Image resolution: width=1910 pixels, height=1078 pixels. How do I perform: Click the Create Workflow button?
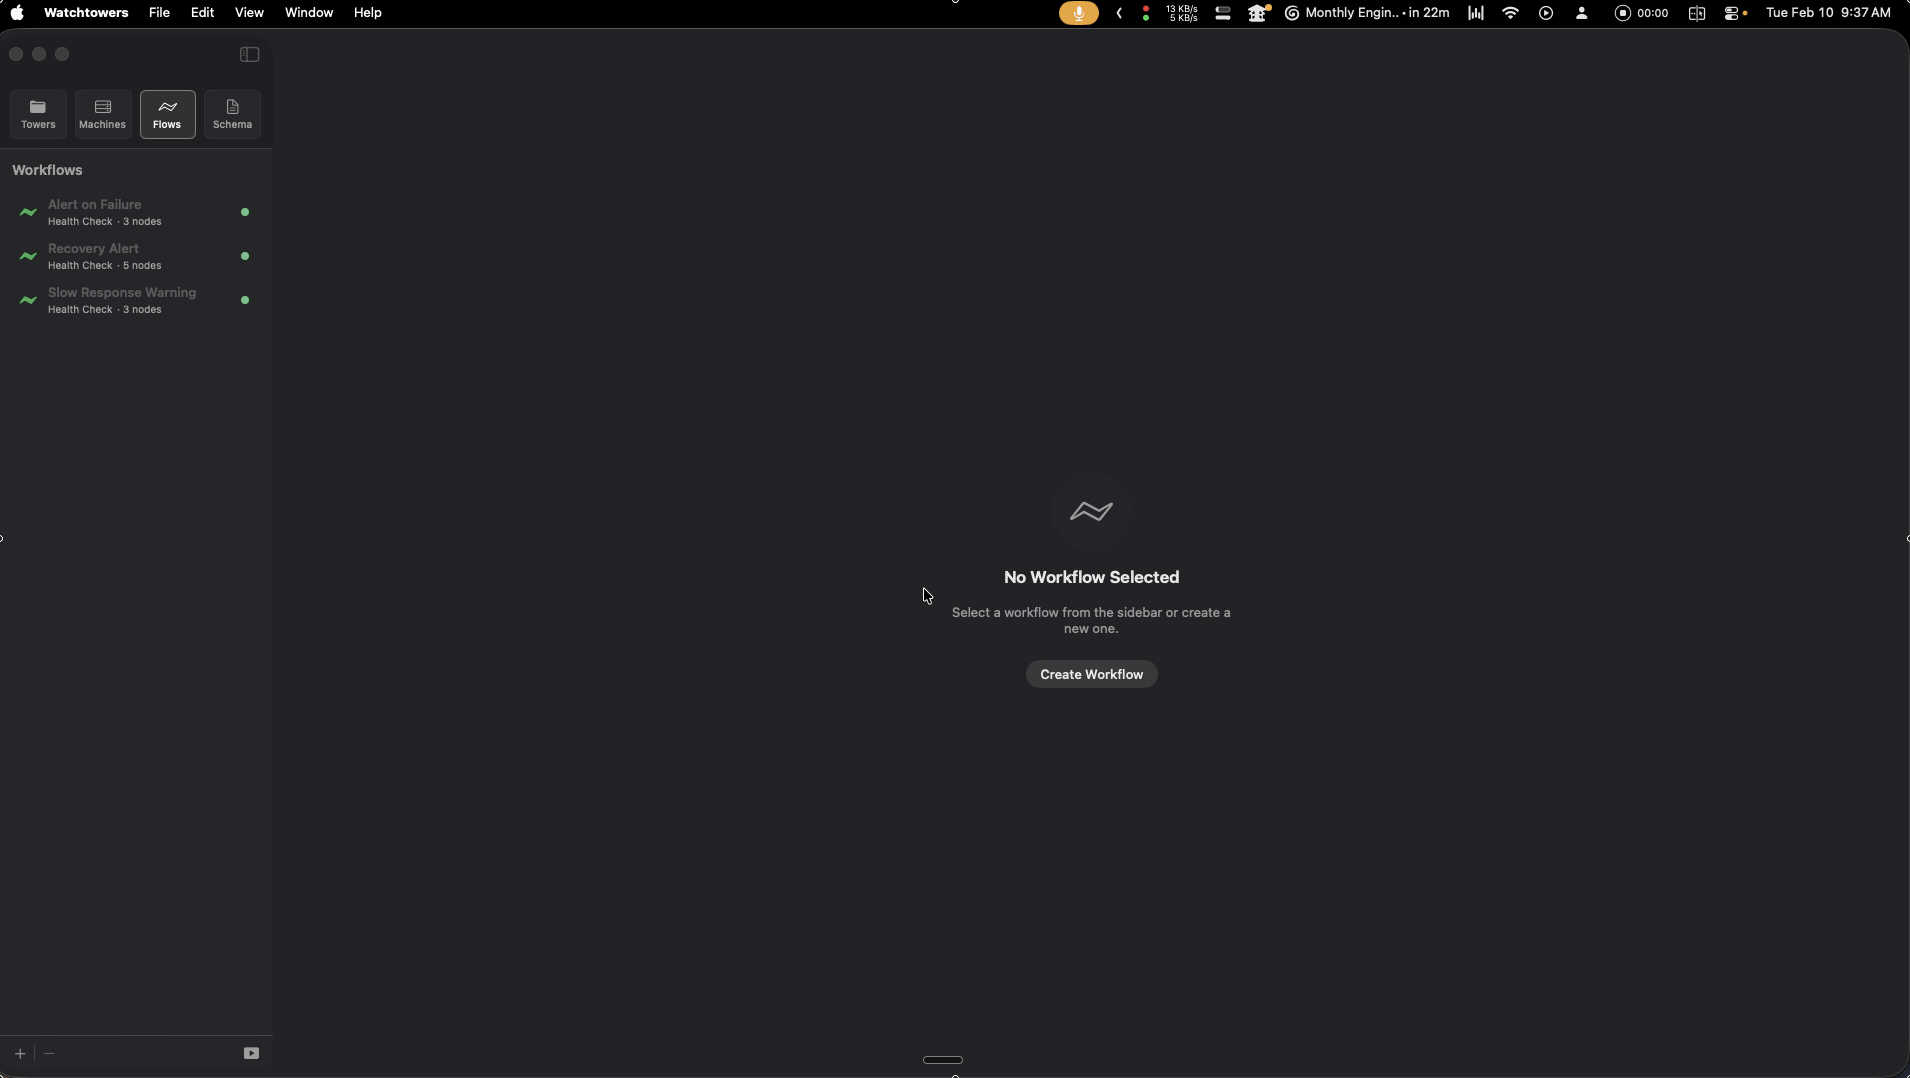(x=1092, y=674)
